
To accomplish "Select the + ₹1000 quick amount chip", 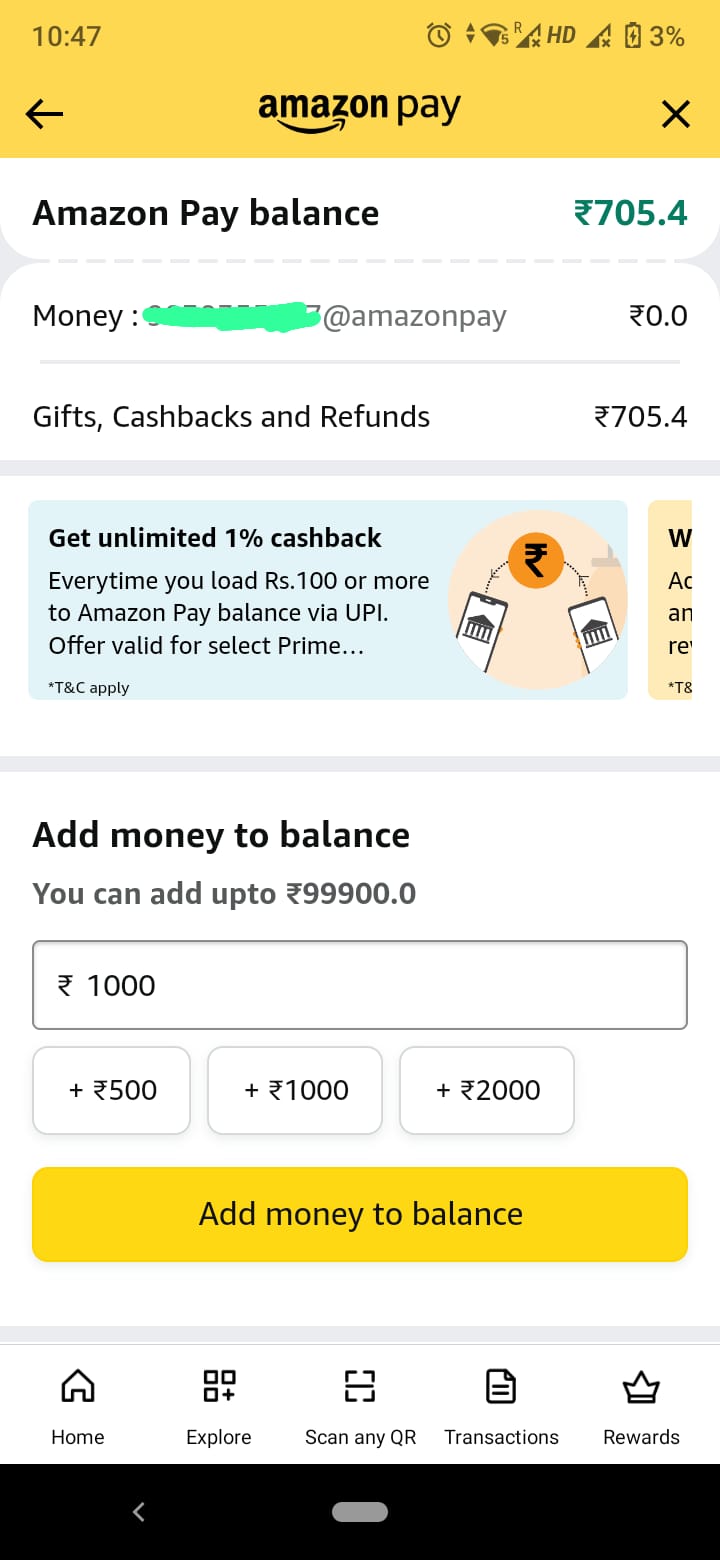I will coord(295,1090).
